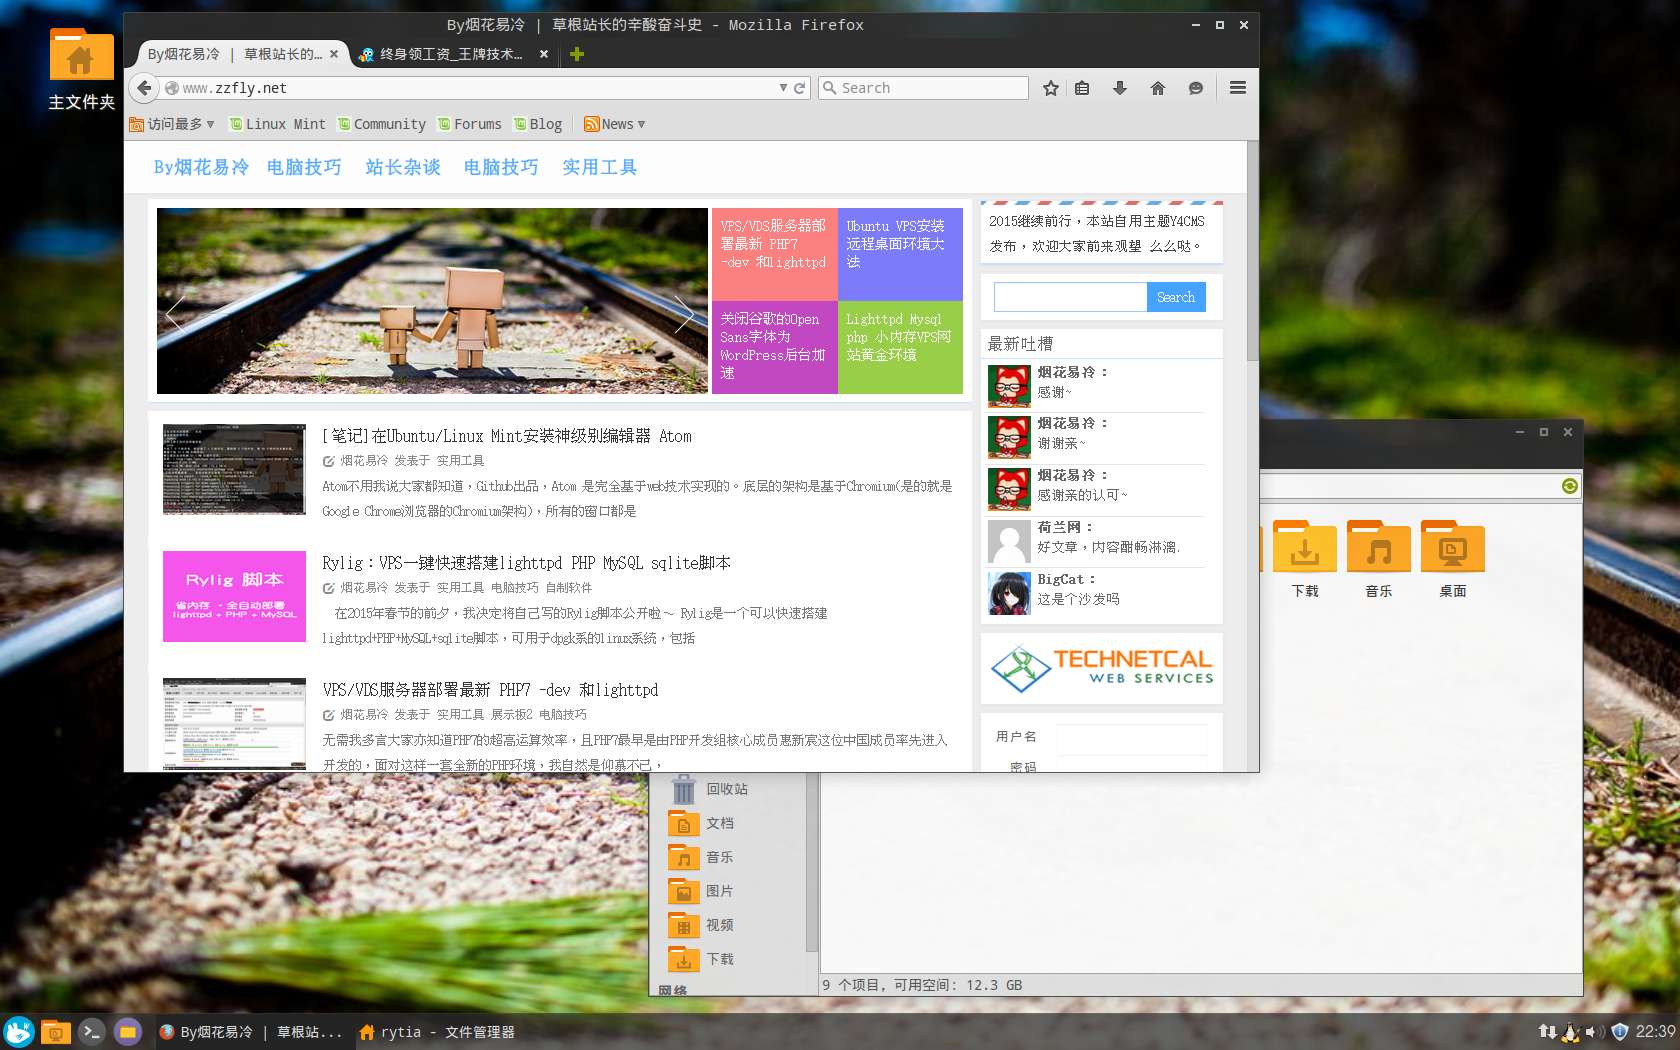Launch terminal from the taskbar
The width and height of the screenshot is (1680, 1050).
click(x=92, y=1031)
